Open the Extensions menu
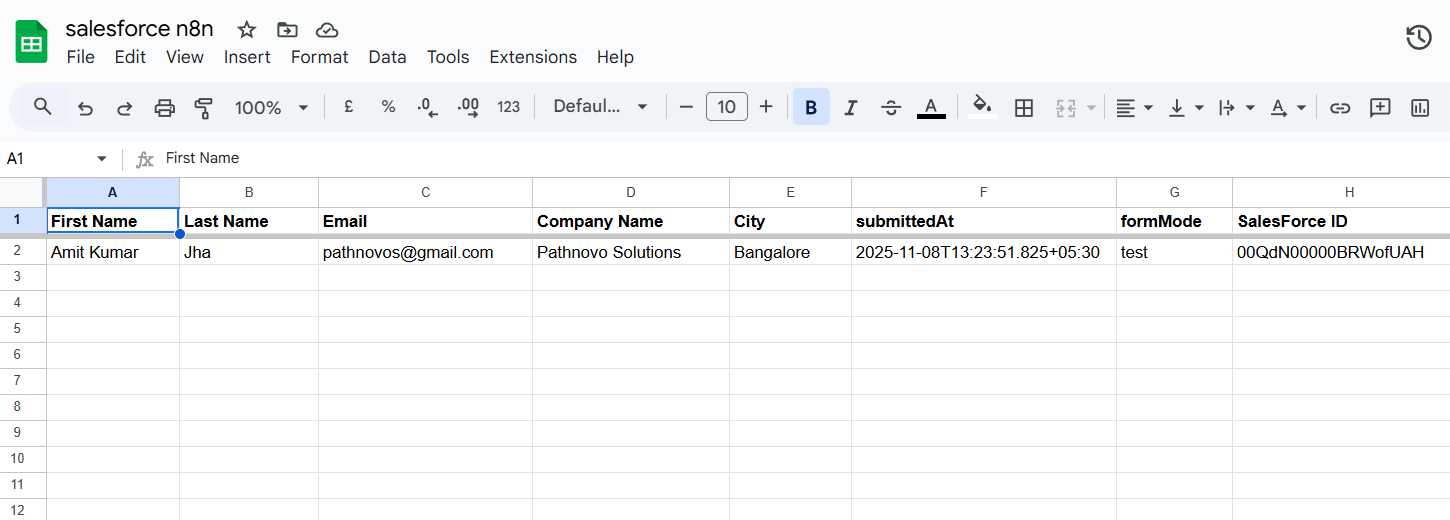Viewport: 1450px width, 520px height. [532, 57]
